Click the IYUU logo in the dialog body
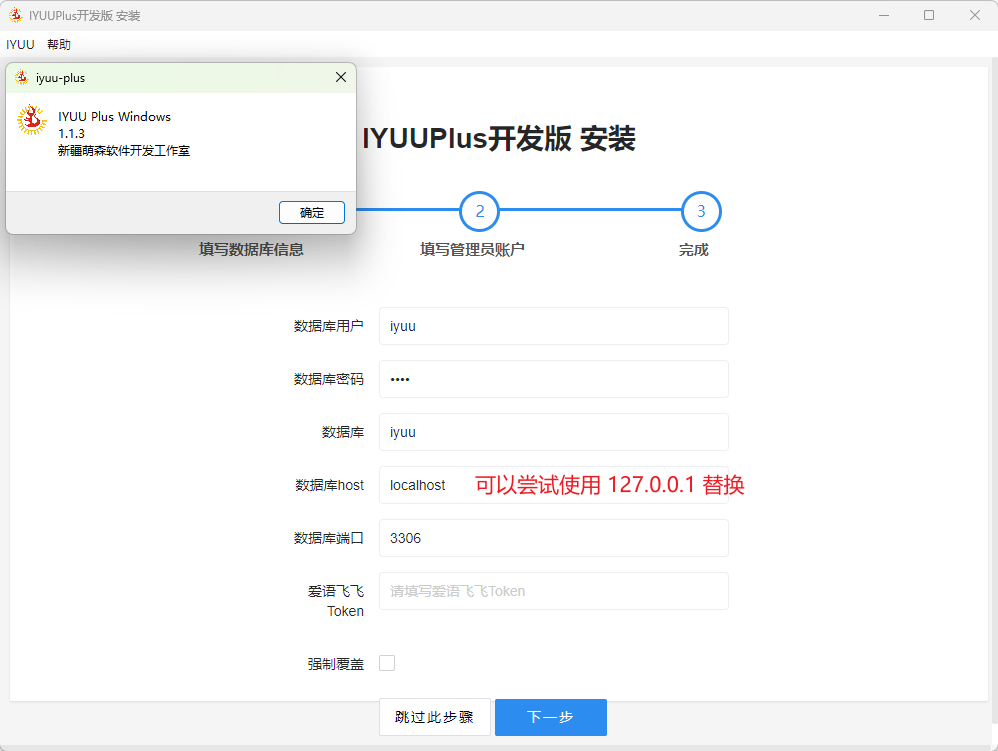 tap(32, 120)
